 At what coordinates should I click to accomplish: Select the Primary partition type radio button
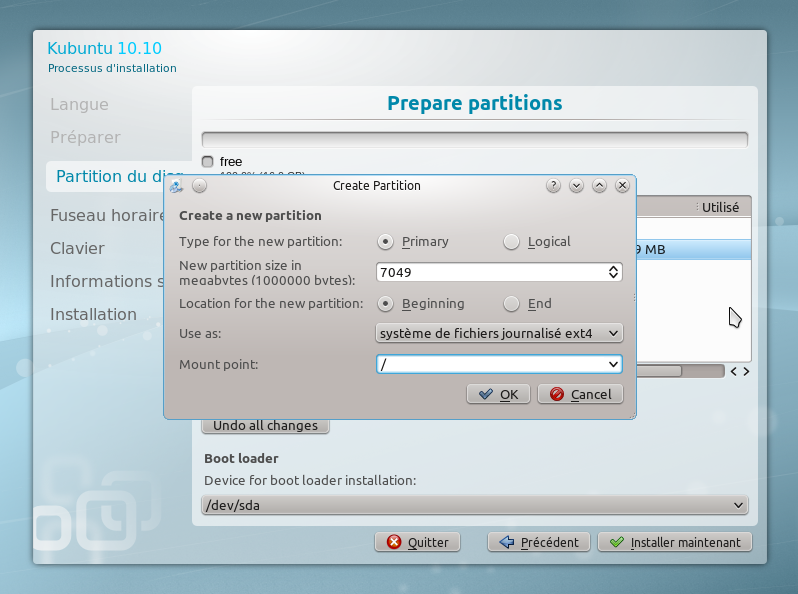tap(385, 242)
